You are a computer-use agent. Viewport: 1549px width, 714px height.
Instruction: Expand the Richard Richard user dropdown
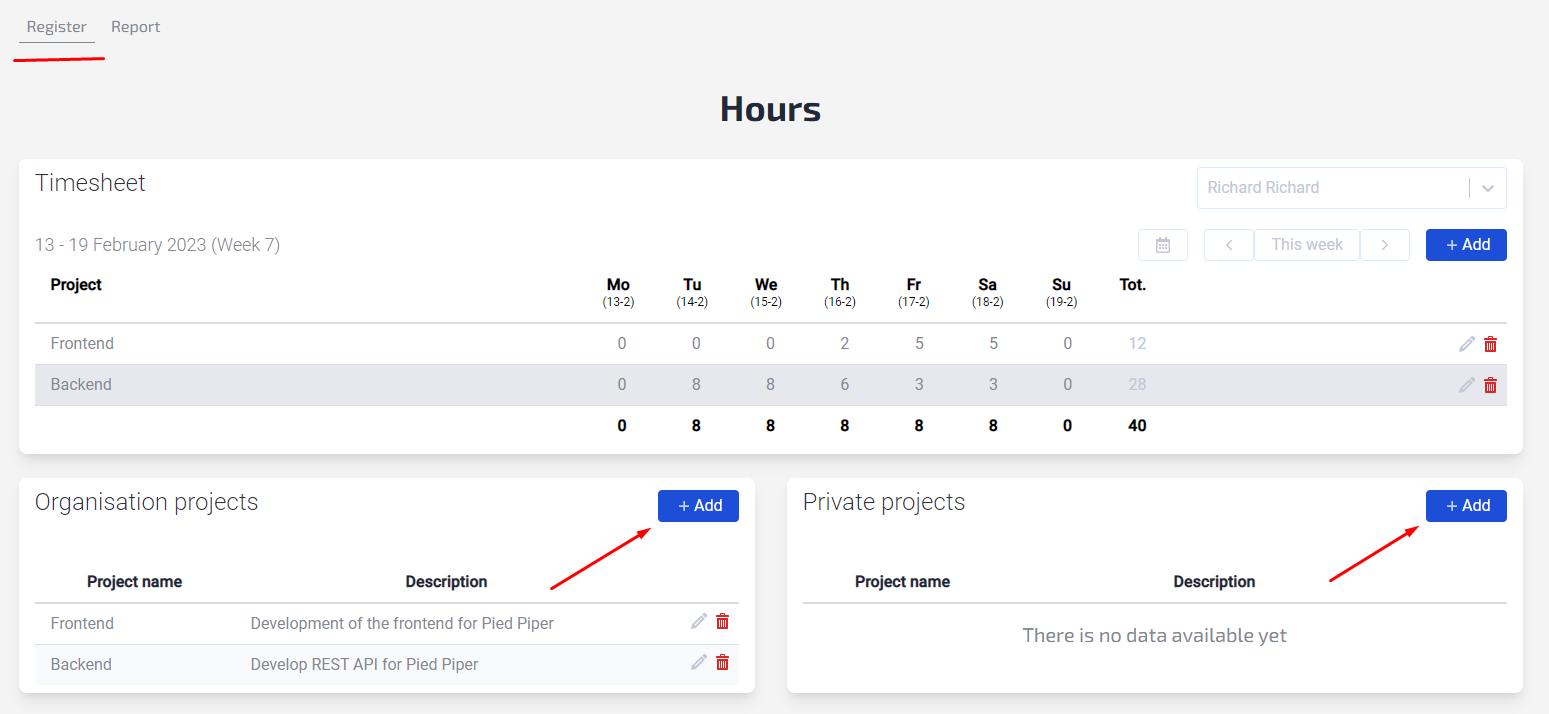click(x=1330, y=188)
